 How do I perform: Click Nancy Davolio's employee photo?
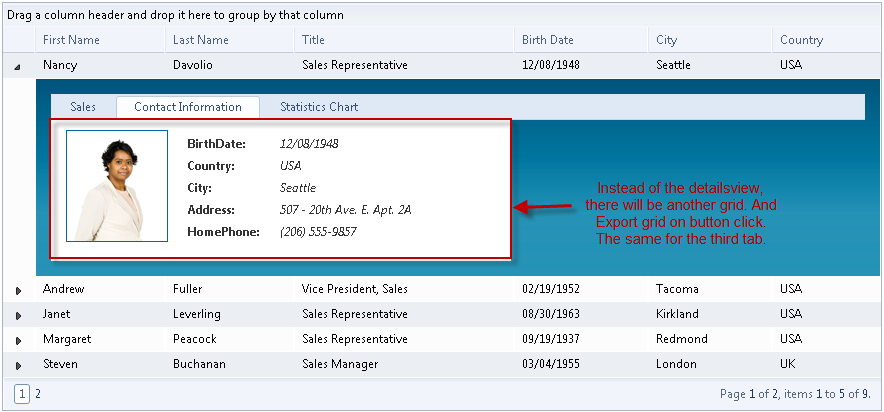click(x=117, y=186)
